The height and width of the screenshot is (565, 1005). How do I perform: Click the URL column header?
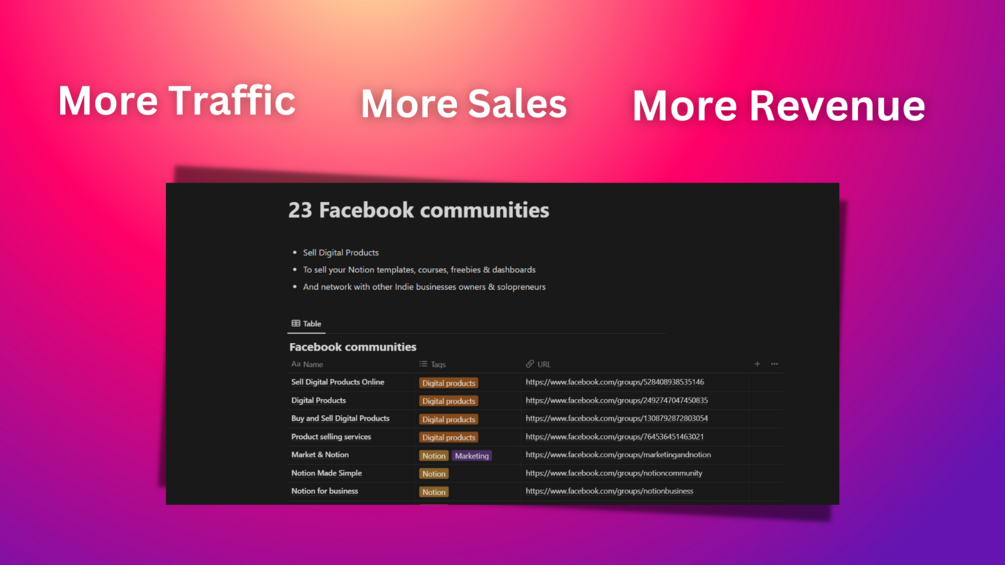[x=538, y=364]
